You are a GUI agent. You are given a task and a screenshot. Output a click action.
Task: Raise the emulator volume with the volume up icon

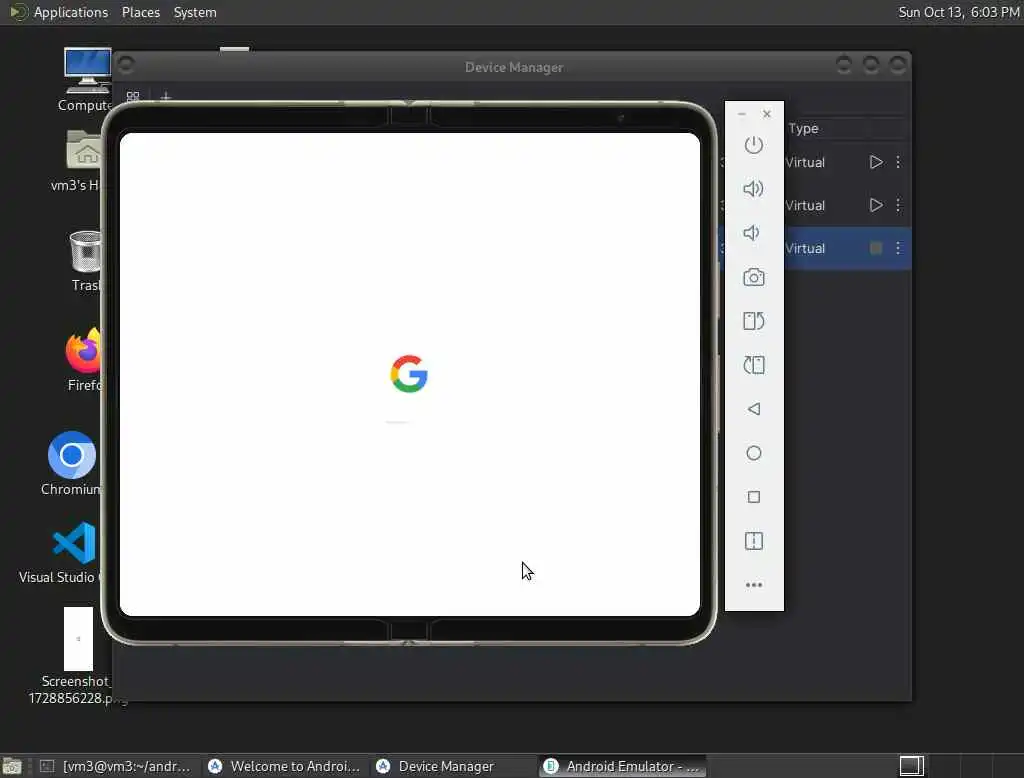[754, 189]
